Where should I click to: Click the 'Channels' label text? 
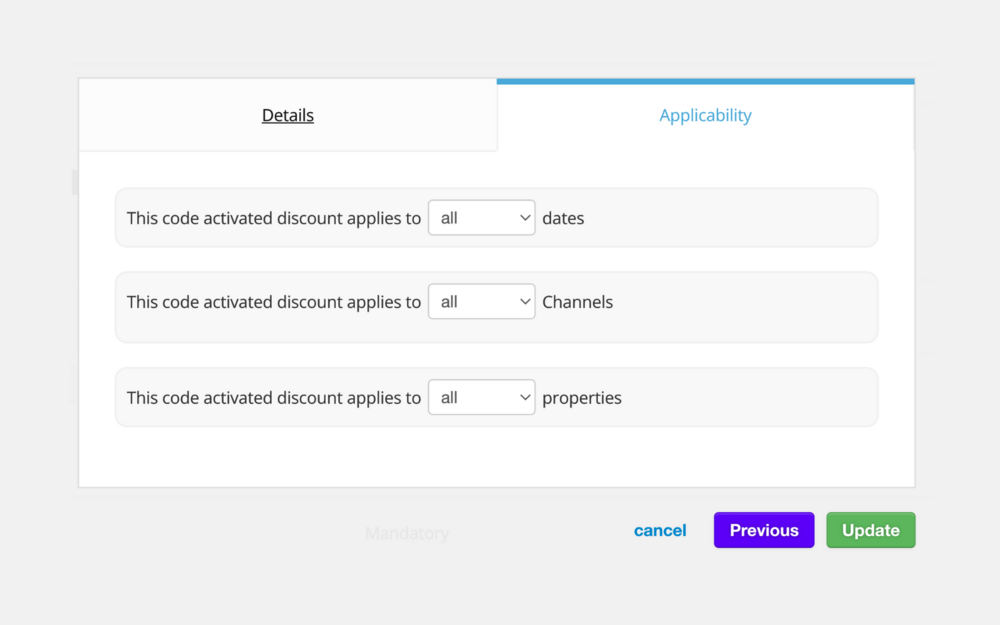tap(577, 302)
